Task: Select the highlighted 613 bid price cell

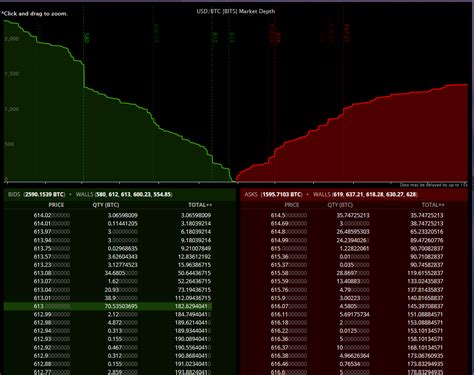Action: pos(52,306)
